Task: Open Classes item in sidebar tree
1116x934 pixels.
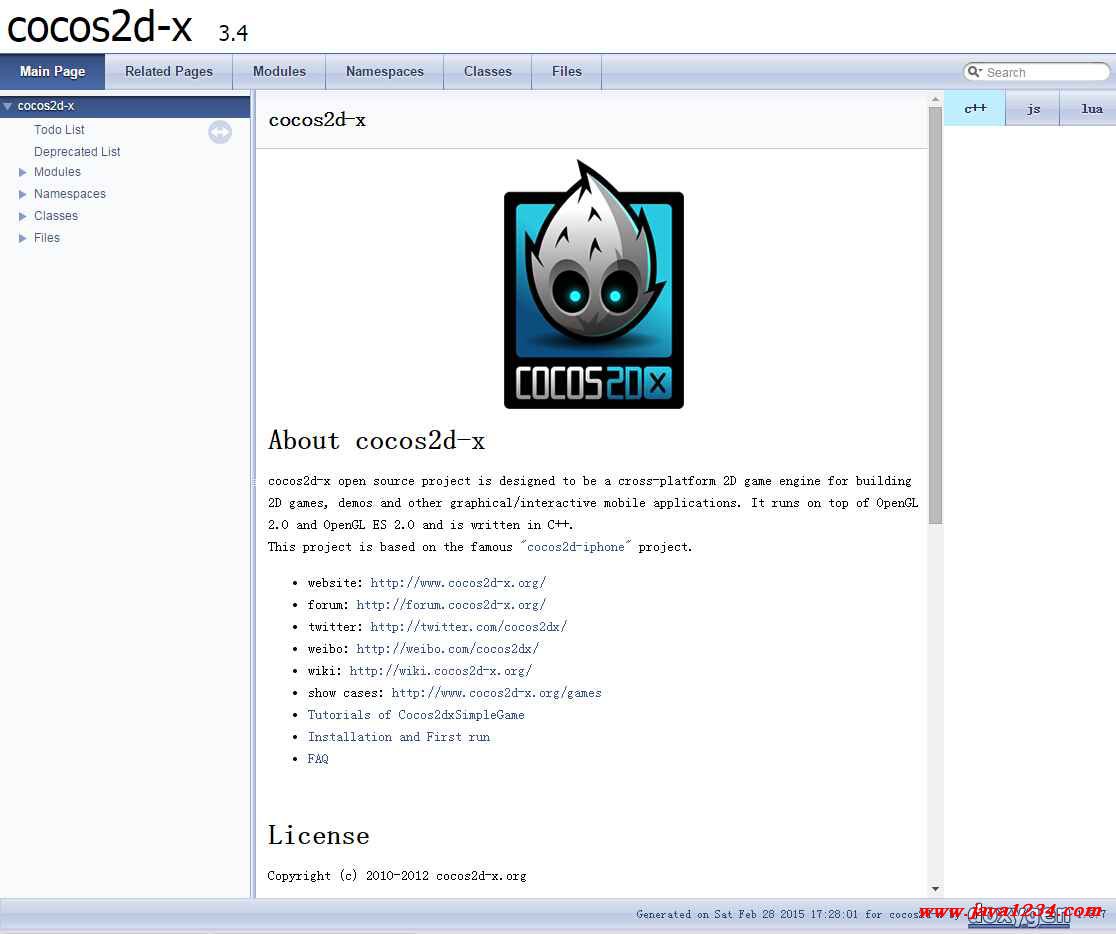Action: tap(56, 216)
